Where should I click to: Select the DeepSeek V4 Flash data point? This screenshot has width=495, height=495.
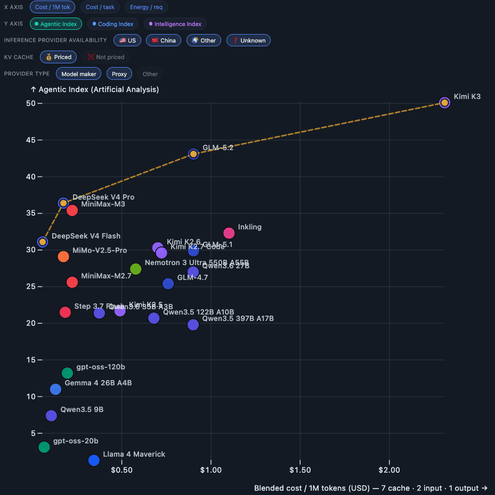42,242
